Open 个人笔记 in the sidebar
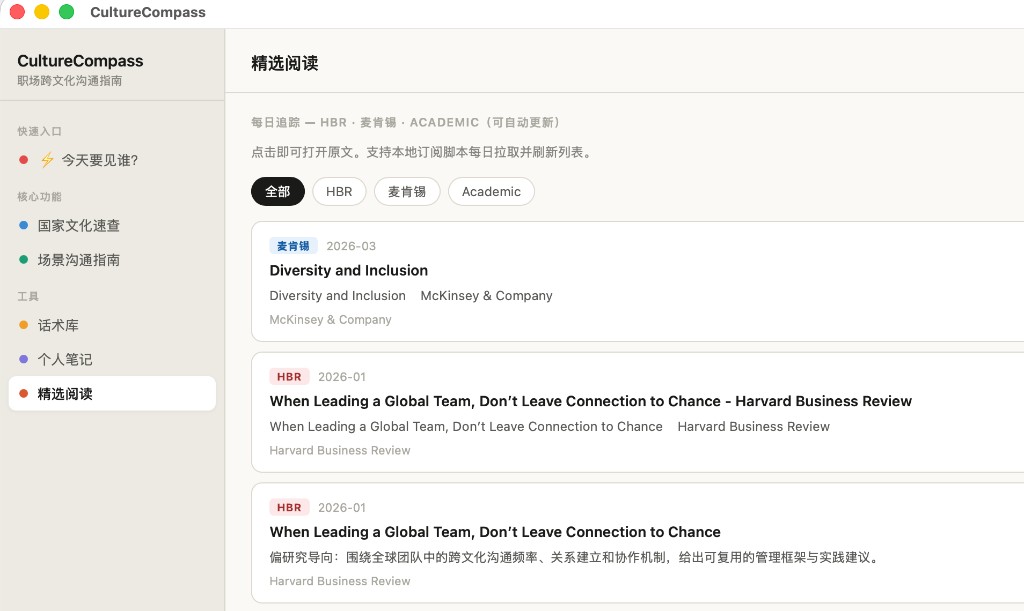The width and height of the screenshot is (1024, 611). pyautogui.click(x=66, y=359)
